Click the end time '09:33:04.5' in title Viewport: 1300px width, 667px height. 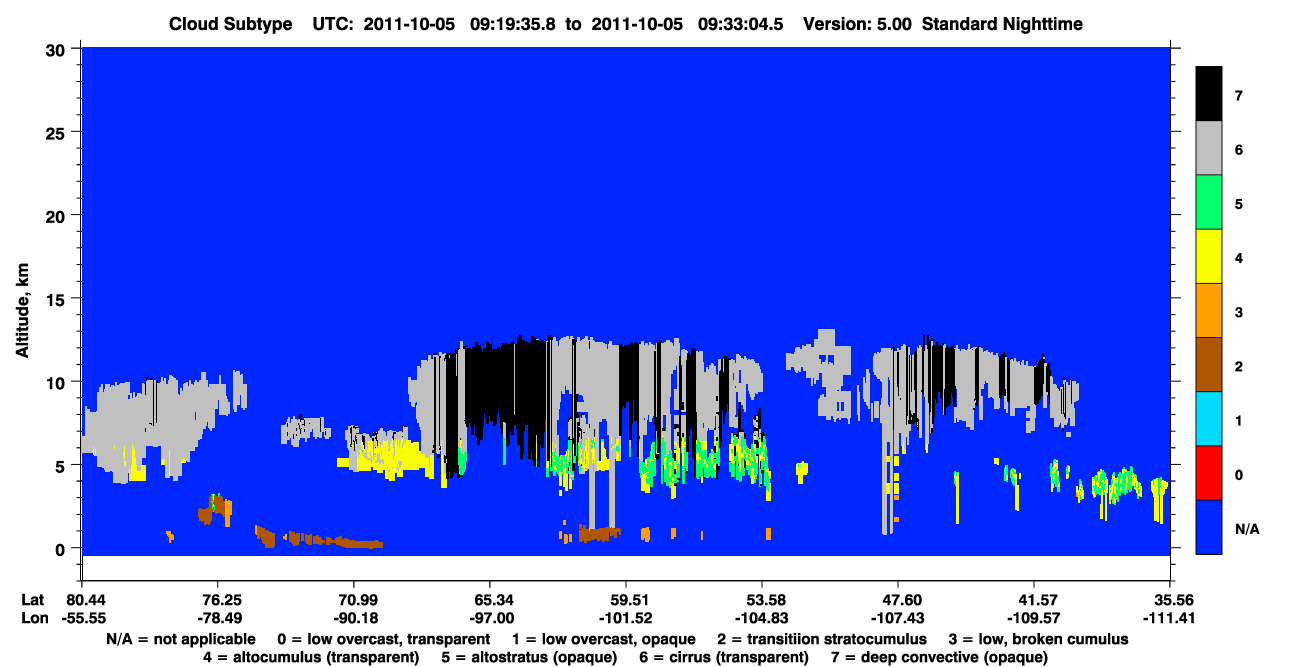[742, 24]
